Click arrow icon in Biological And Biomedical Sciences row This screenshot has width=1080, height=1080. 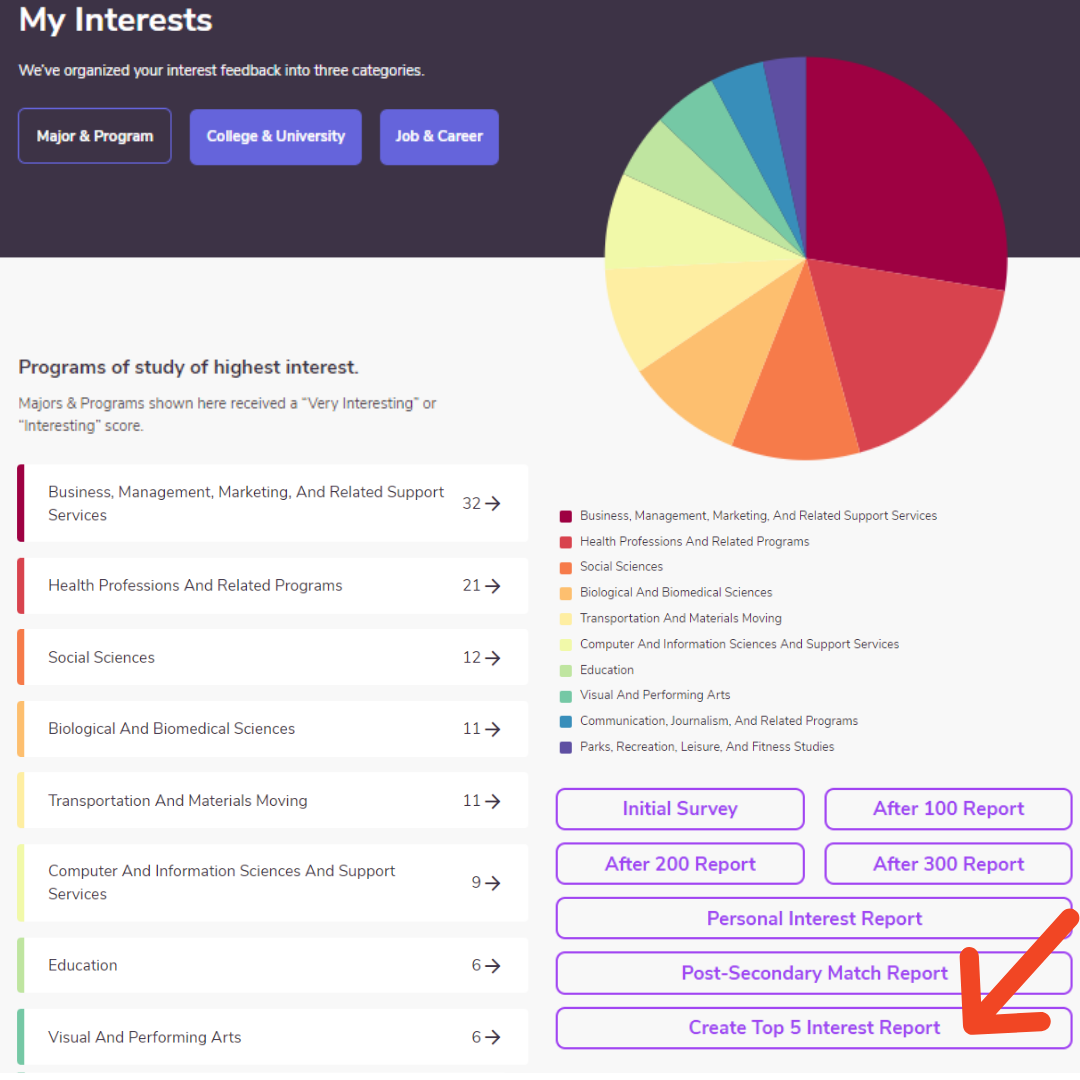tap(492, 729)
